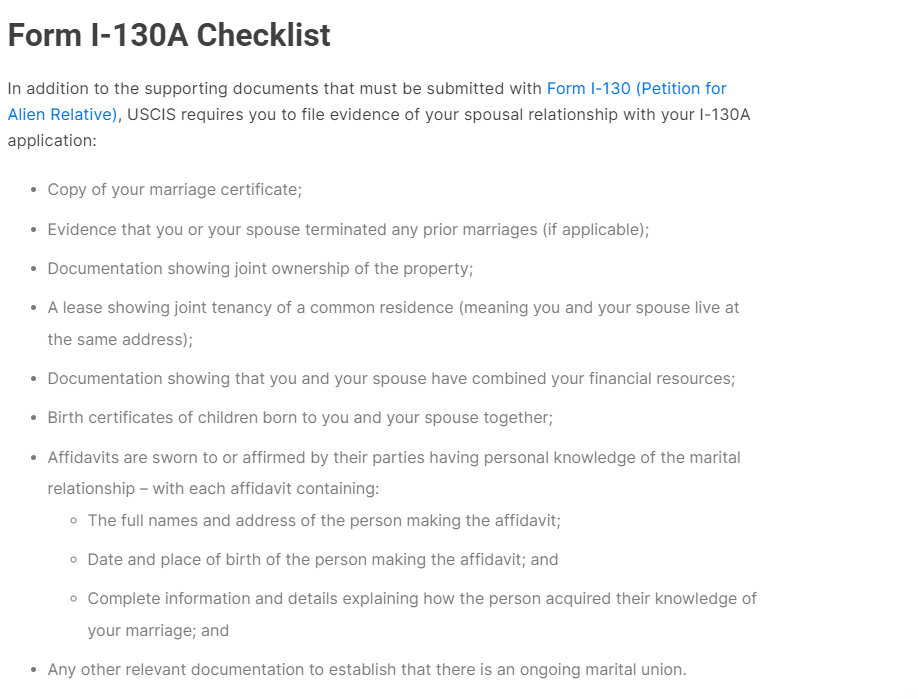Click the 'Complete information and details' sub-item
This screenshot has width=918, height=699.
click(x=422, y=599)
